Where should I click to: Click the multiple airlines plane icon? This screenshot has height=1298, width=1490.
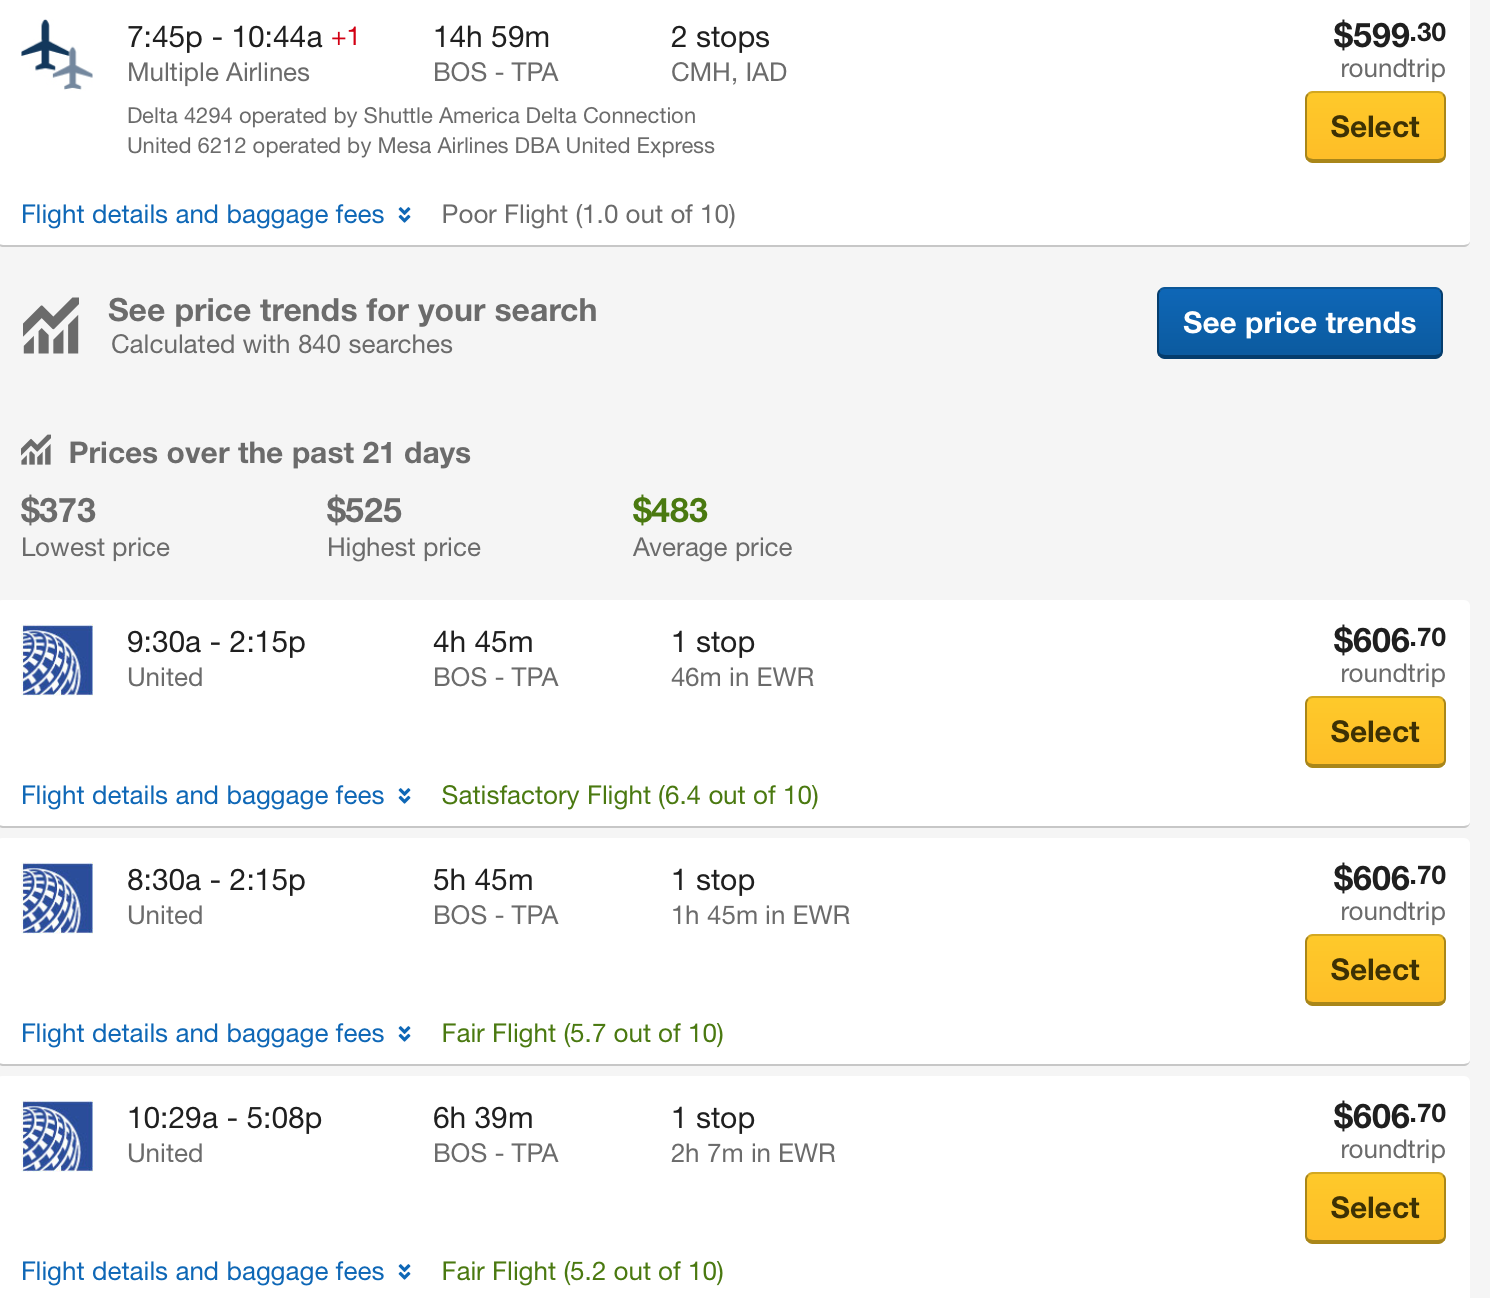click(56, 54)
